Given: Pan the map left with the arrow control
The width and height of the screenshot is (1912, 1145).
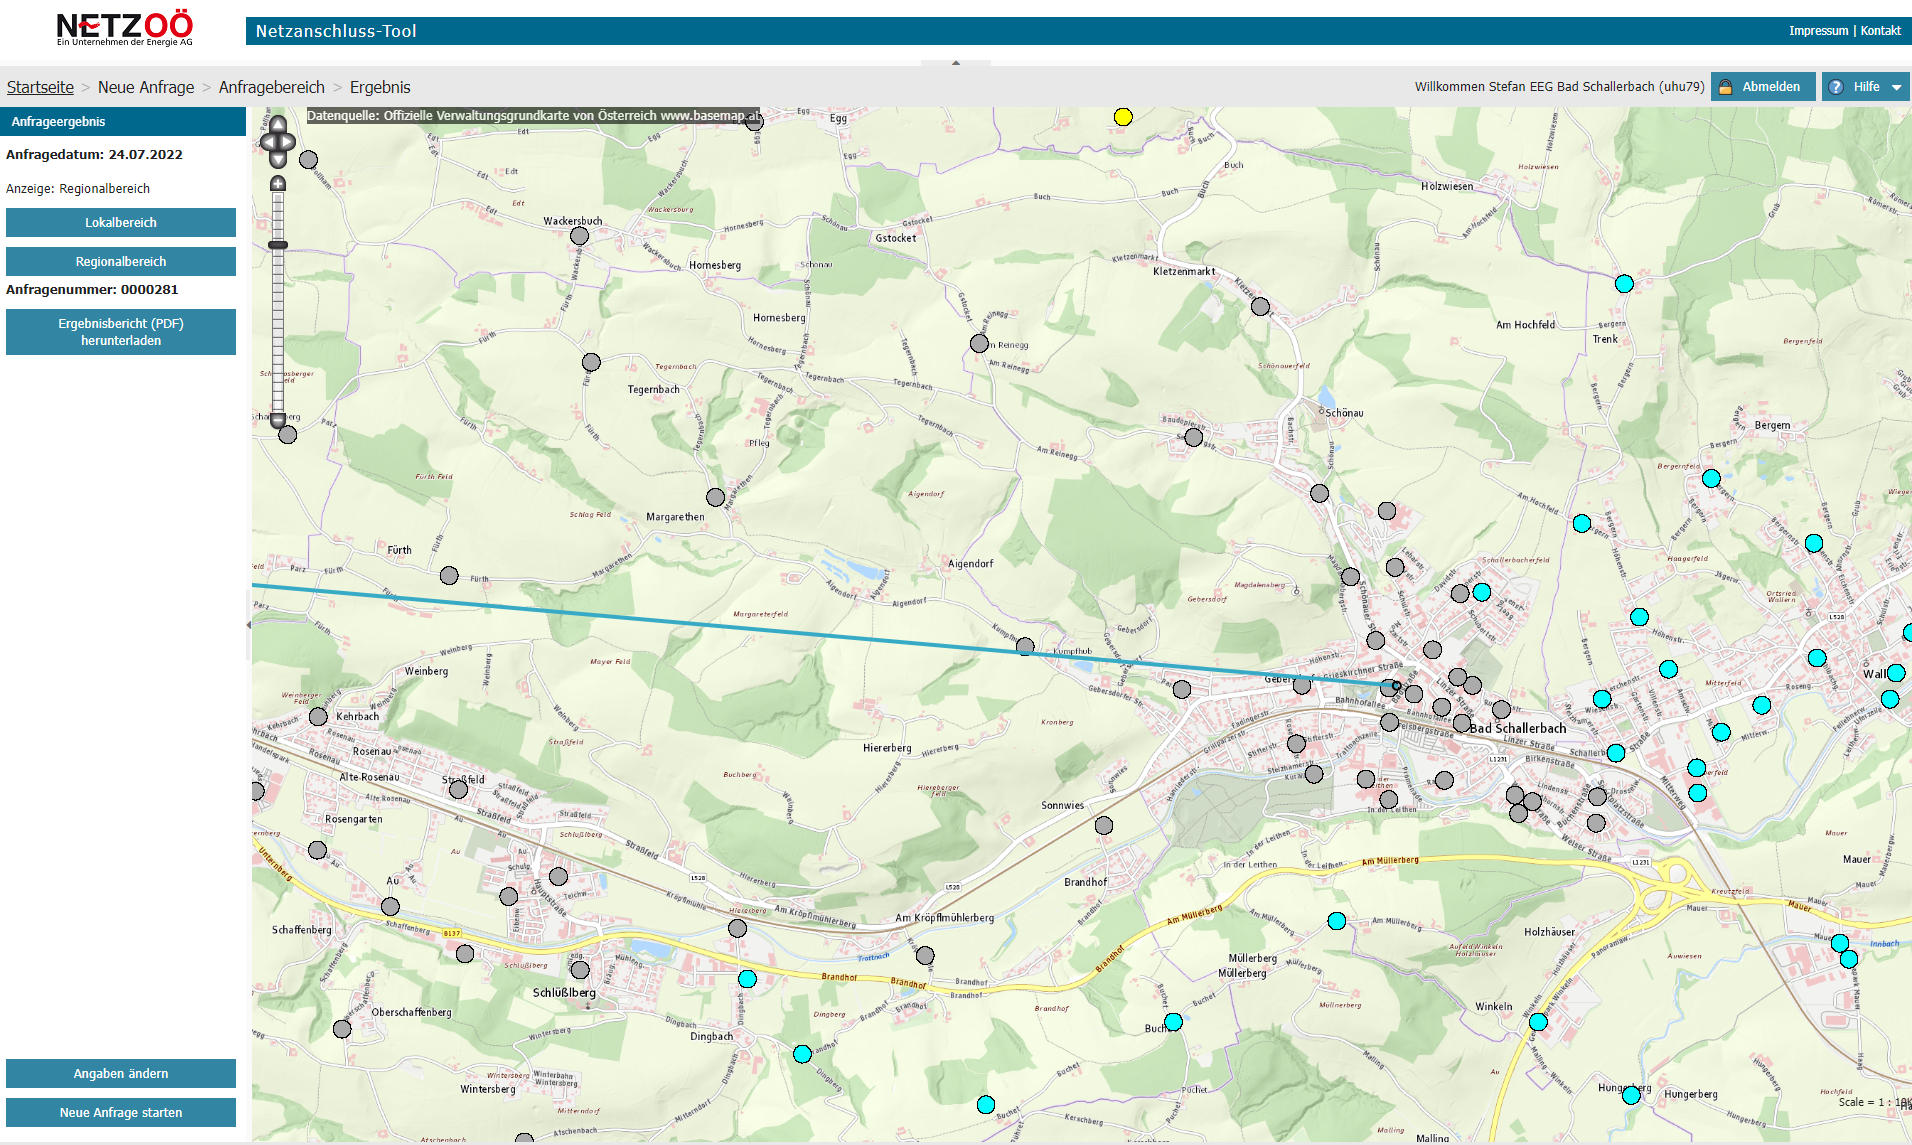Looking at the screenshot, I should coord(266,141).
